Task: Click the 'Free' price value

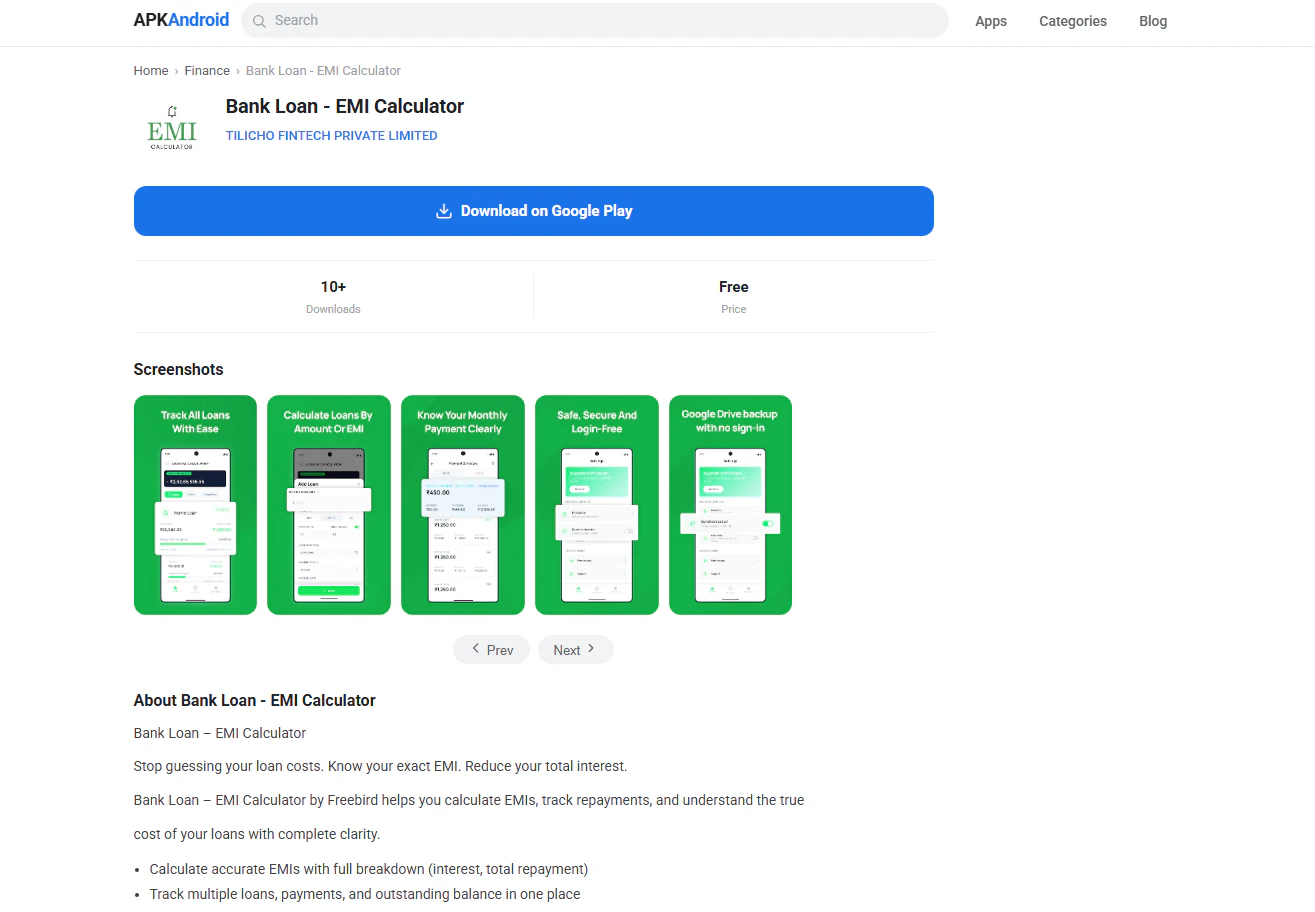Action: point(734,287)
